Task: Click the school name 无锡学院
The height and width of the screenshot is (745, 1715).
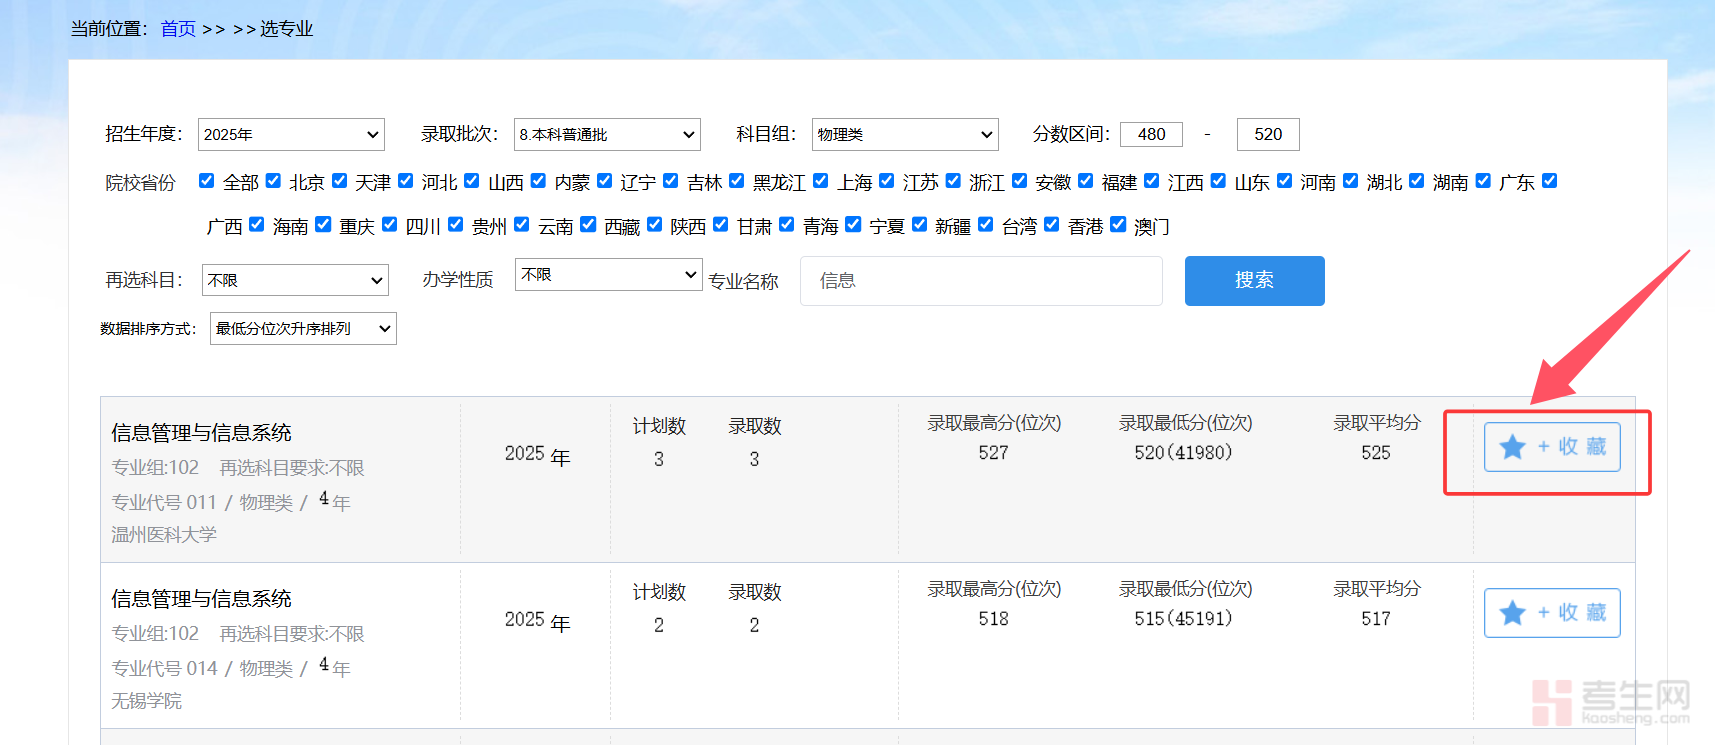Action: (x=147, y=701)
